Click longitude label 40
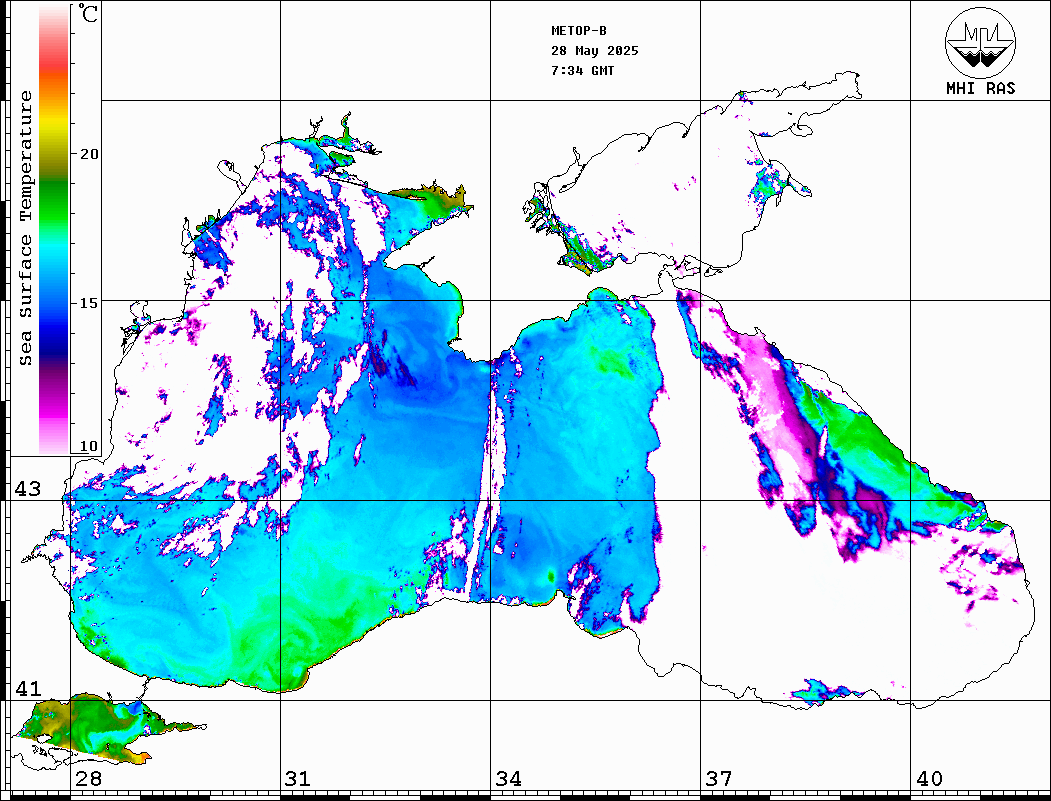The image size is (1051, 801). (x=929, y=779)
